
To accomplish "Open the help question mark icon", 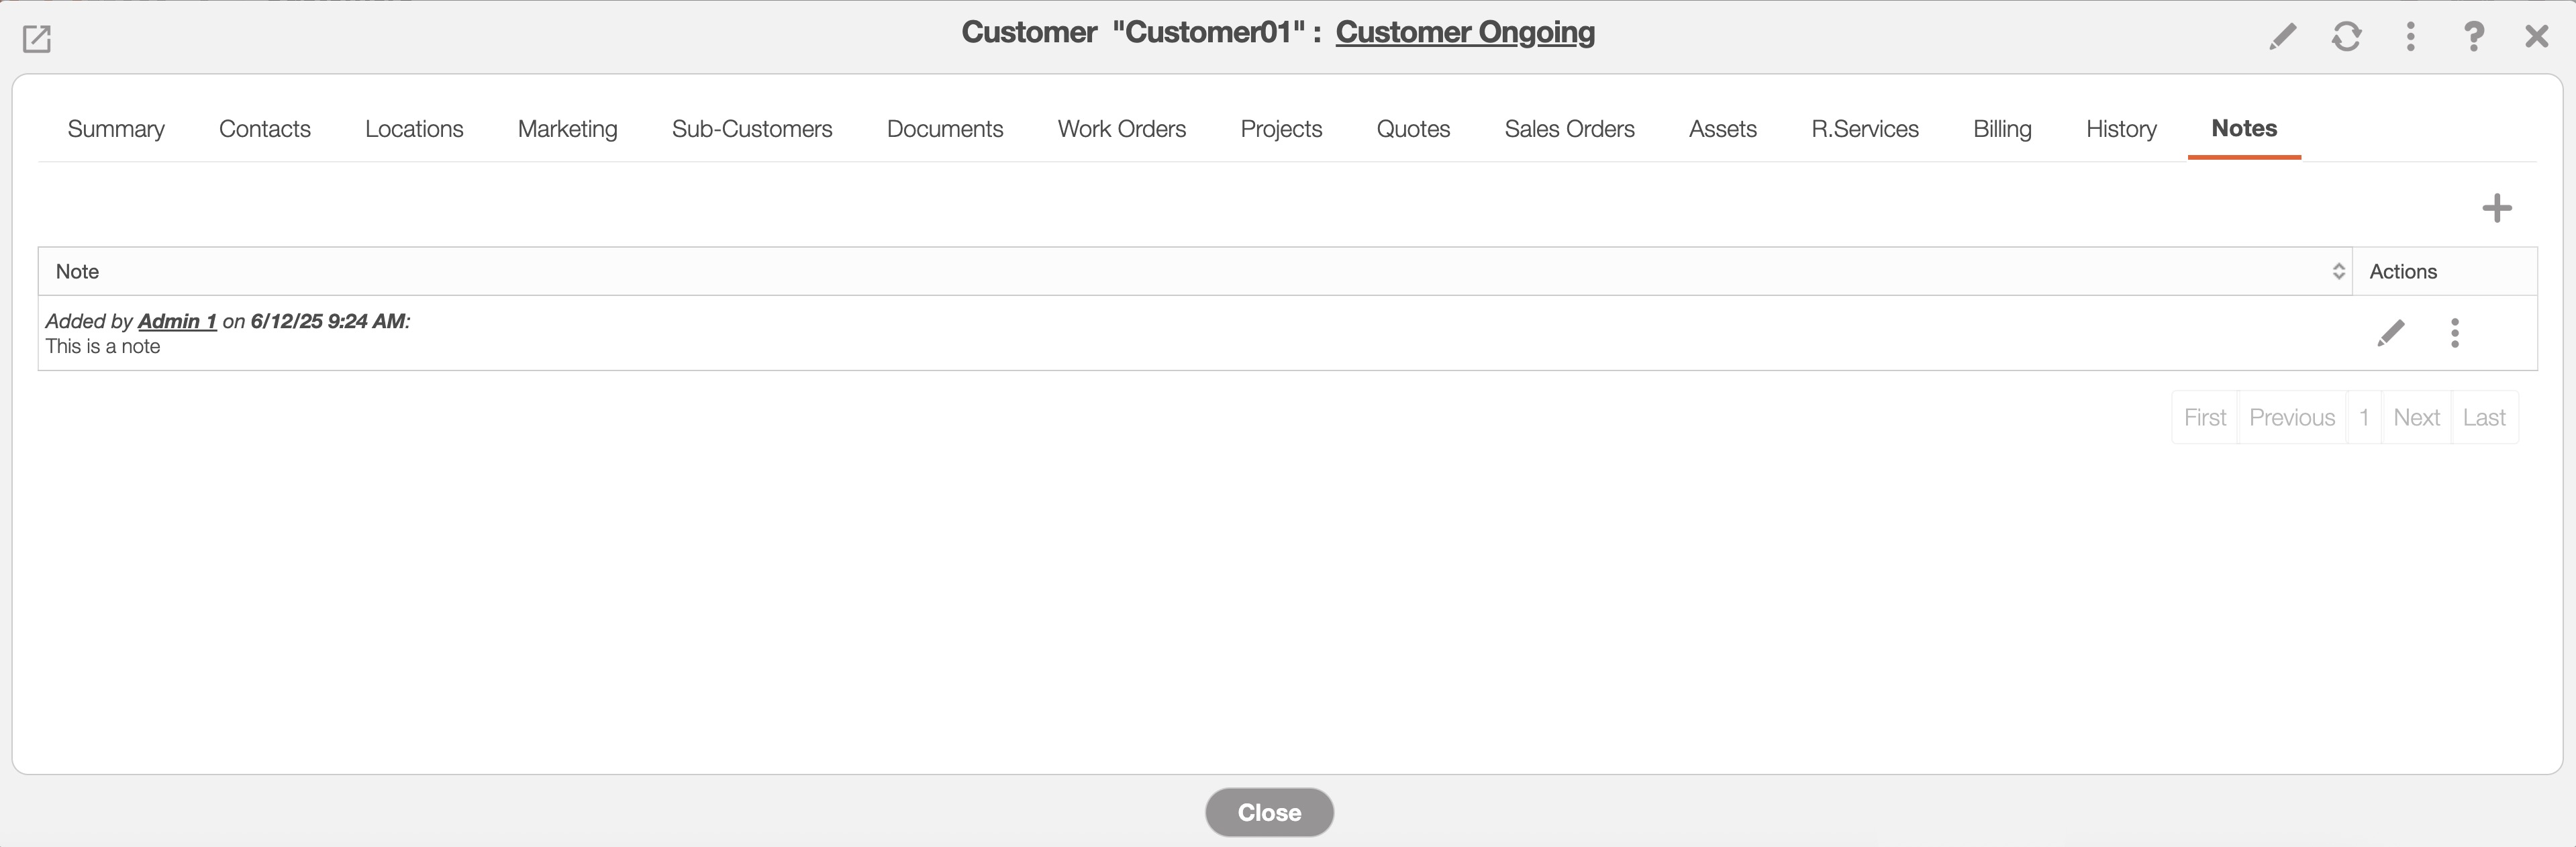I will click(x=2473, y=37).
